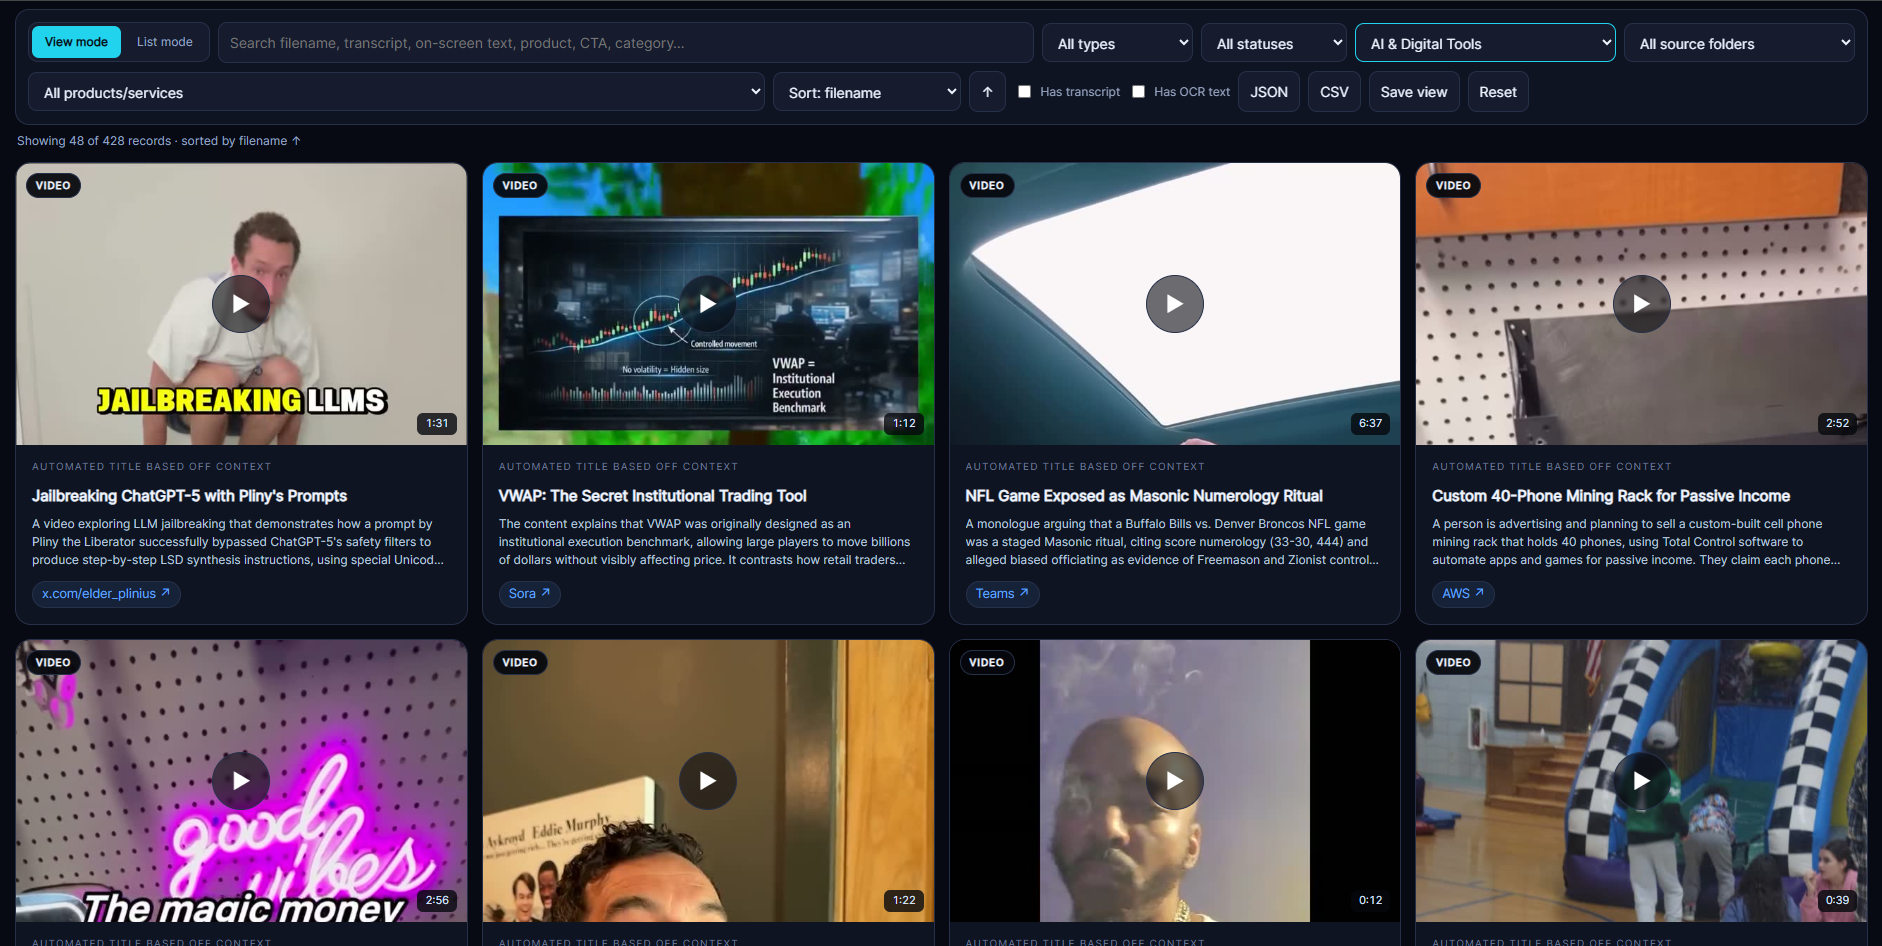Play the magic money neon sign video
The height and width of the screenshot is (946, 1882).
click(241, 781)
